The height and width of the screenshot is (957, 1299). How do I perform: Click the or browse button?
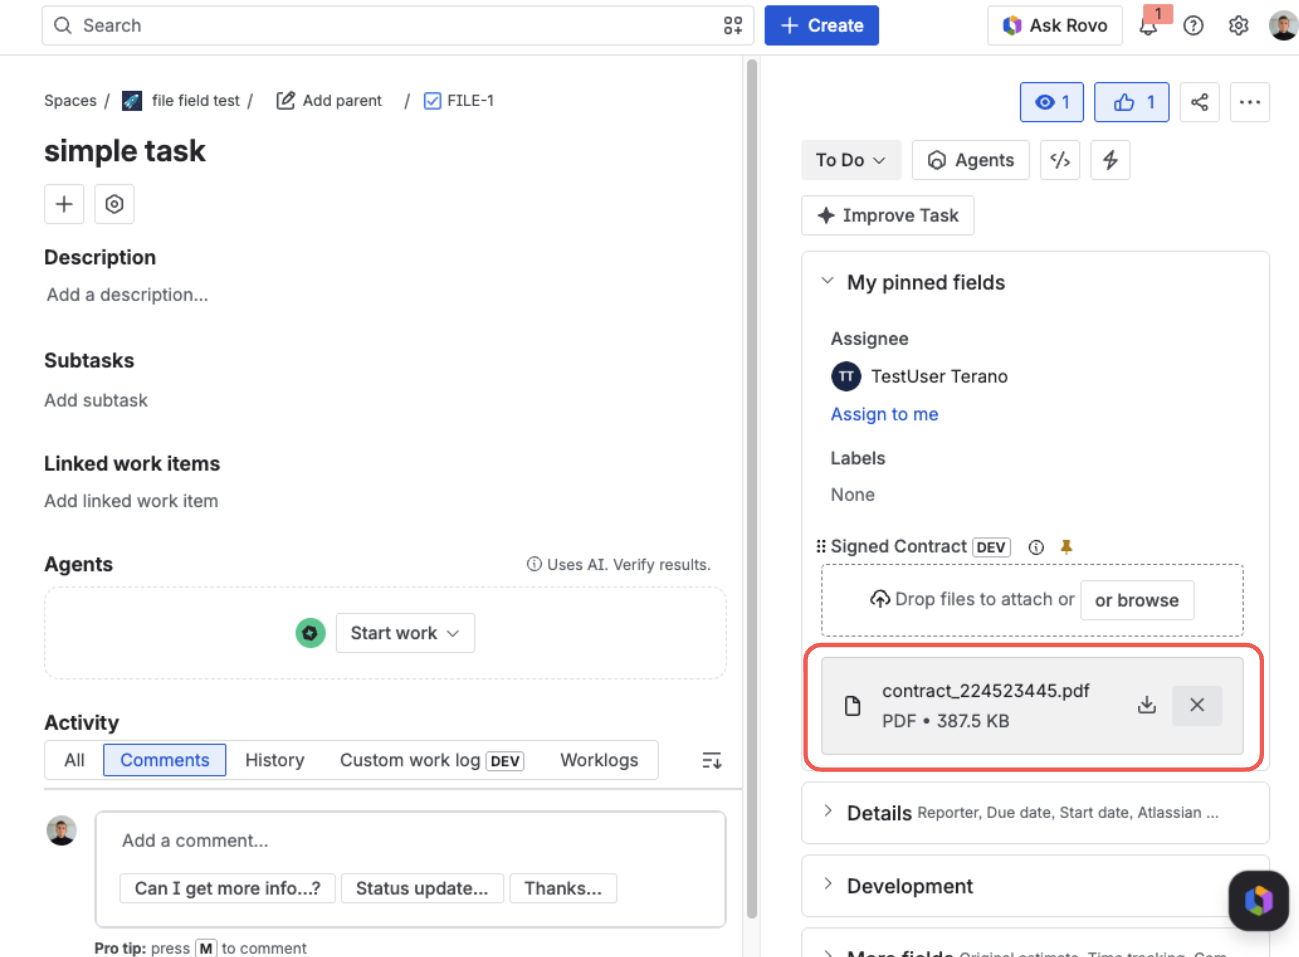pyautogui.click(x=1137, y=600)
